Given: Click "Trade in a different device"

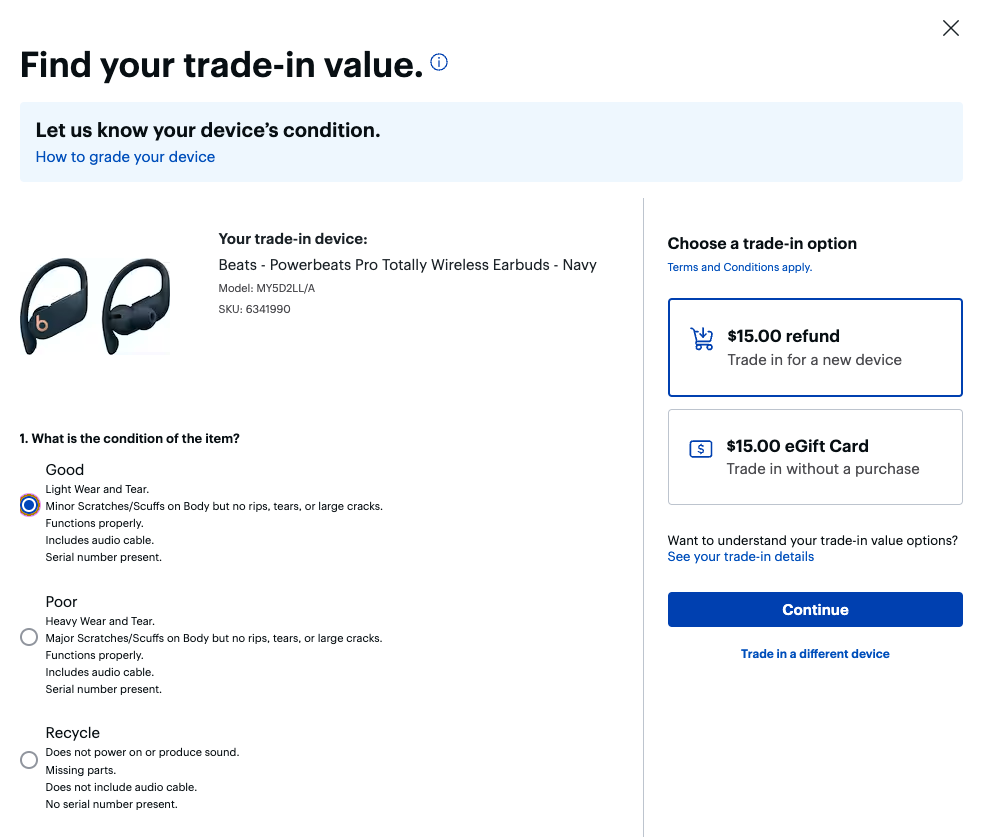Looking at the screenshot, I should [x=815, y=654].
